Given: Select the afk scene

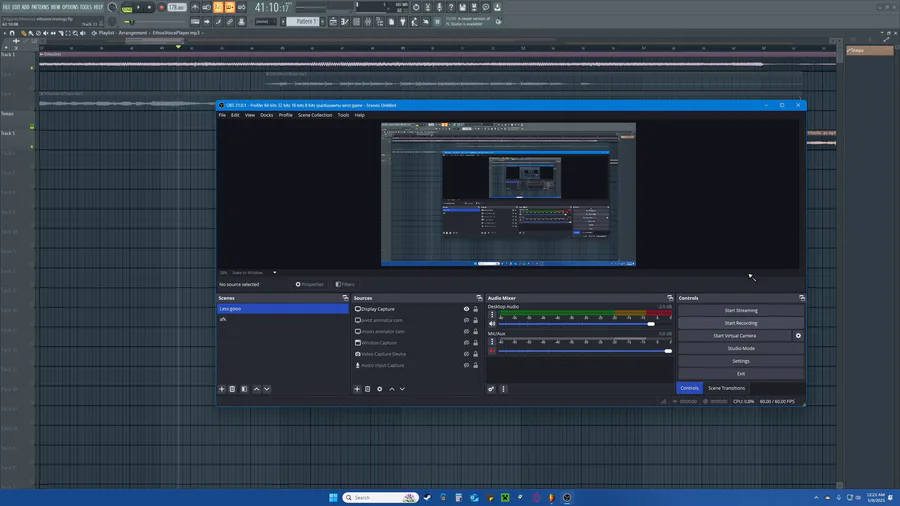Looking at the screenshot, I should (x=283, y=320).
